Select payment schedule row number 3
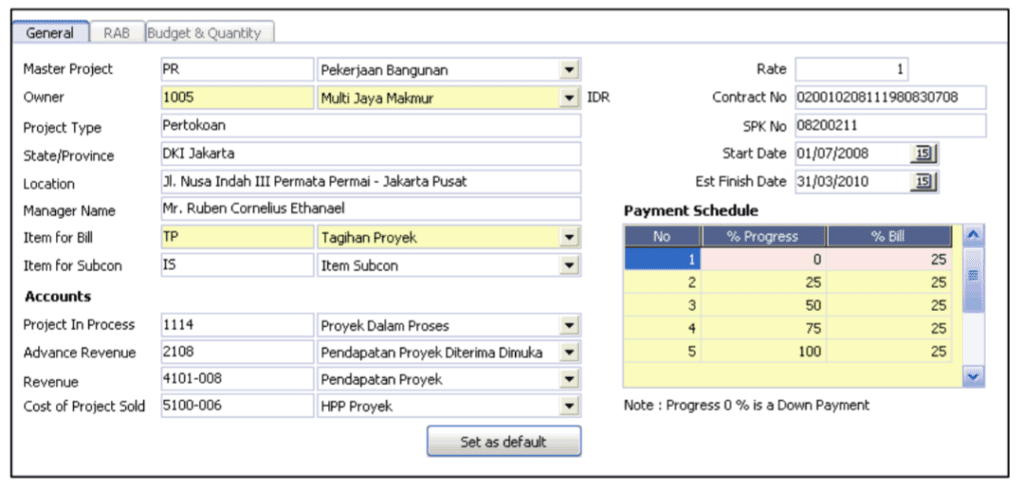Screen dimensions: 1024x490 (x=662, y=305)
